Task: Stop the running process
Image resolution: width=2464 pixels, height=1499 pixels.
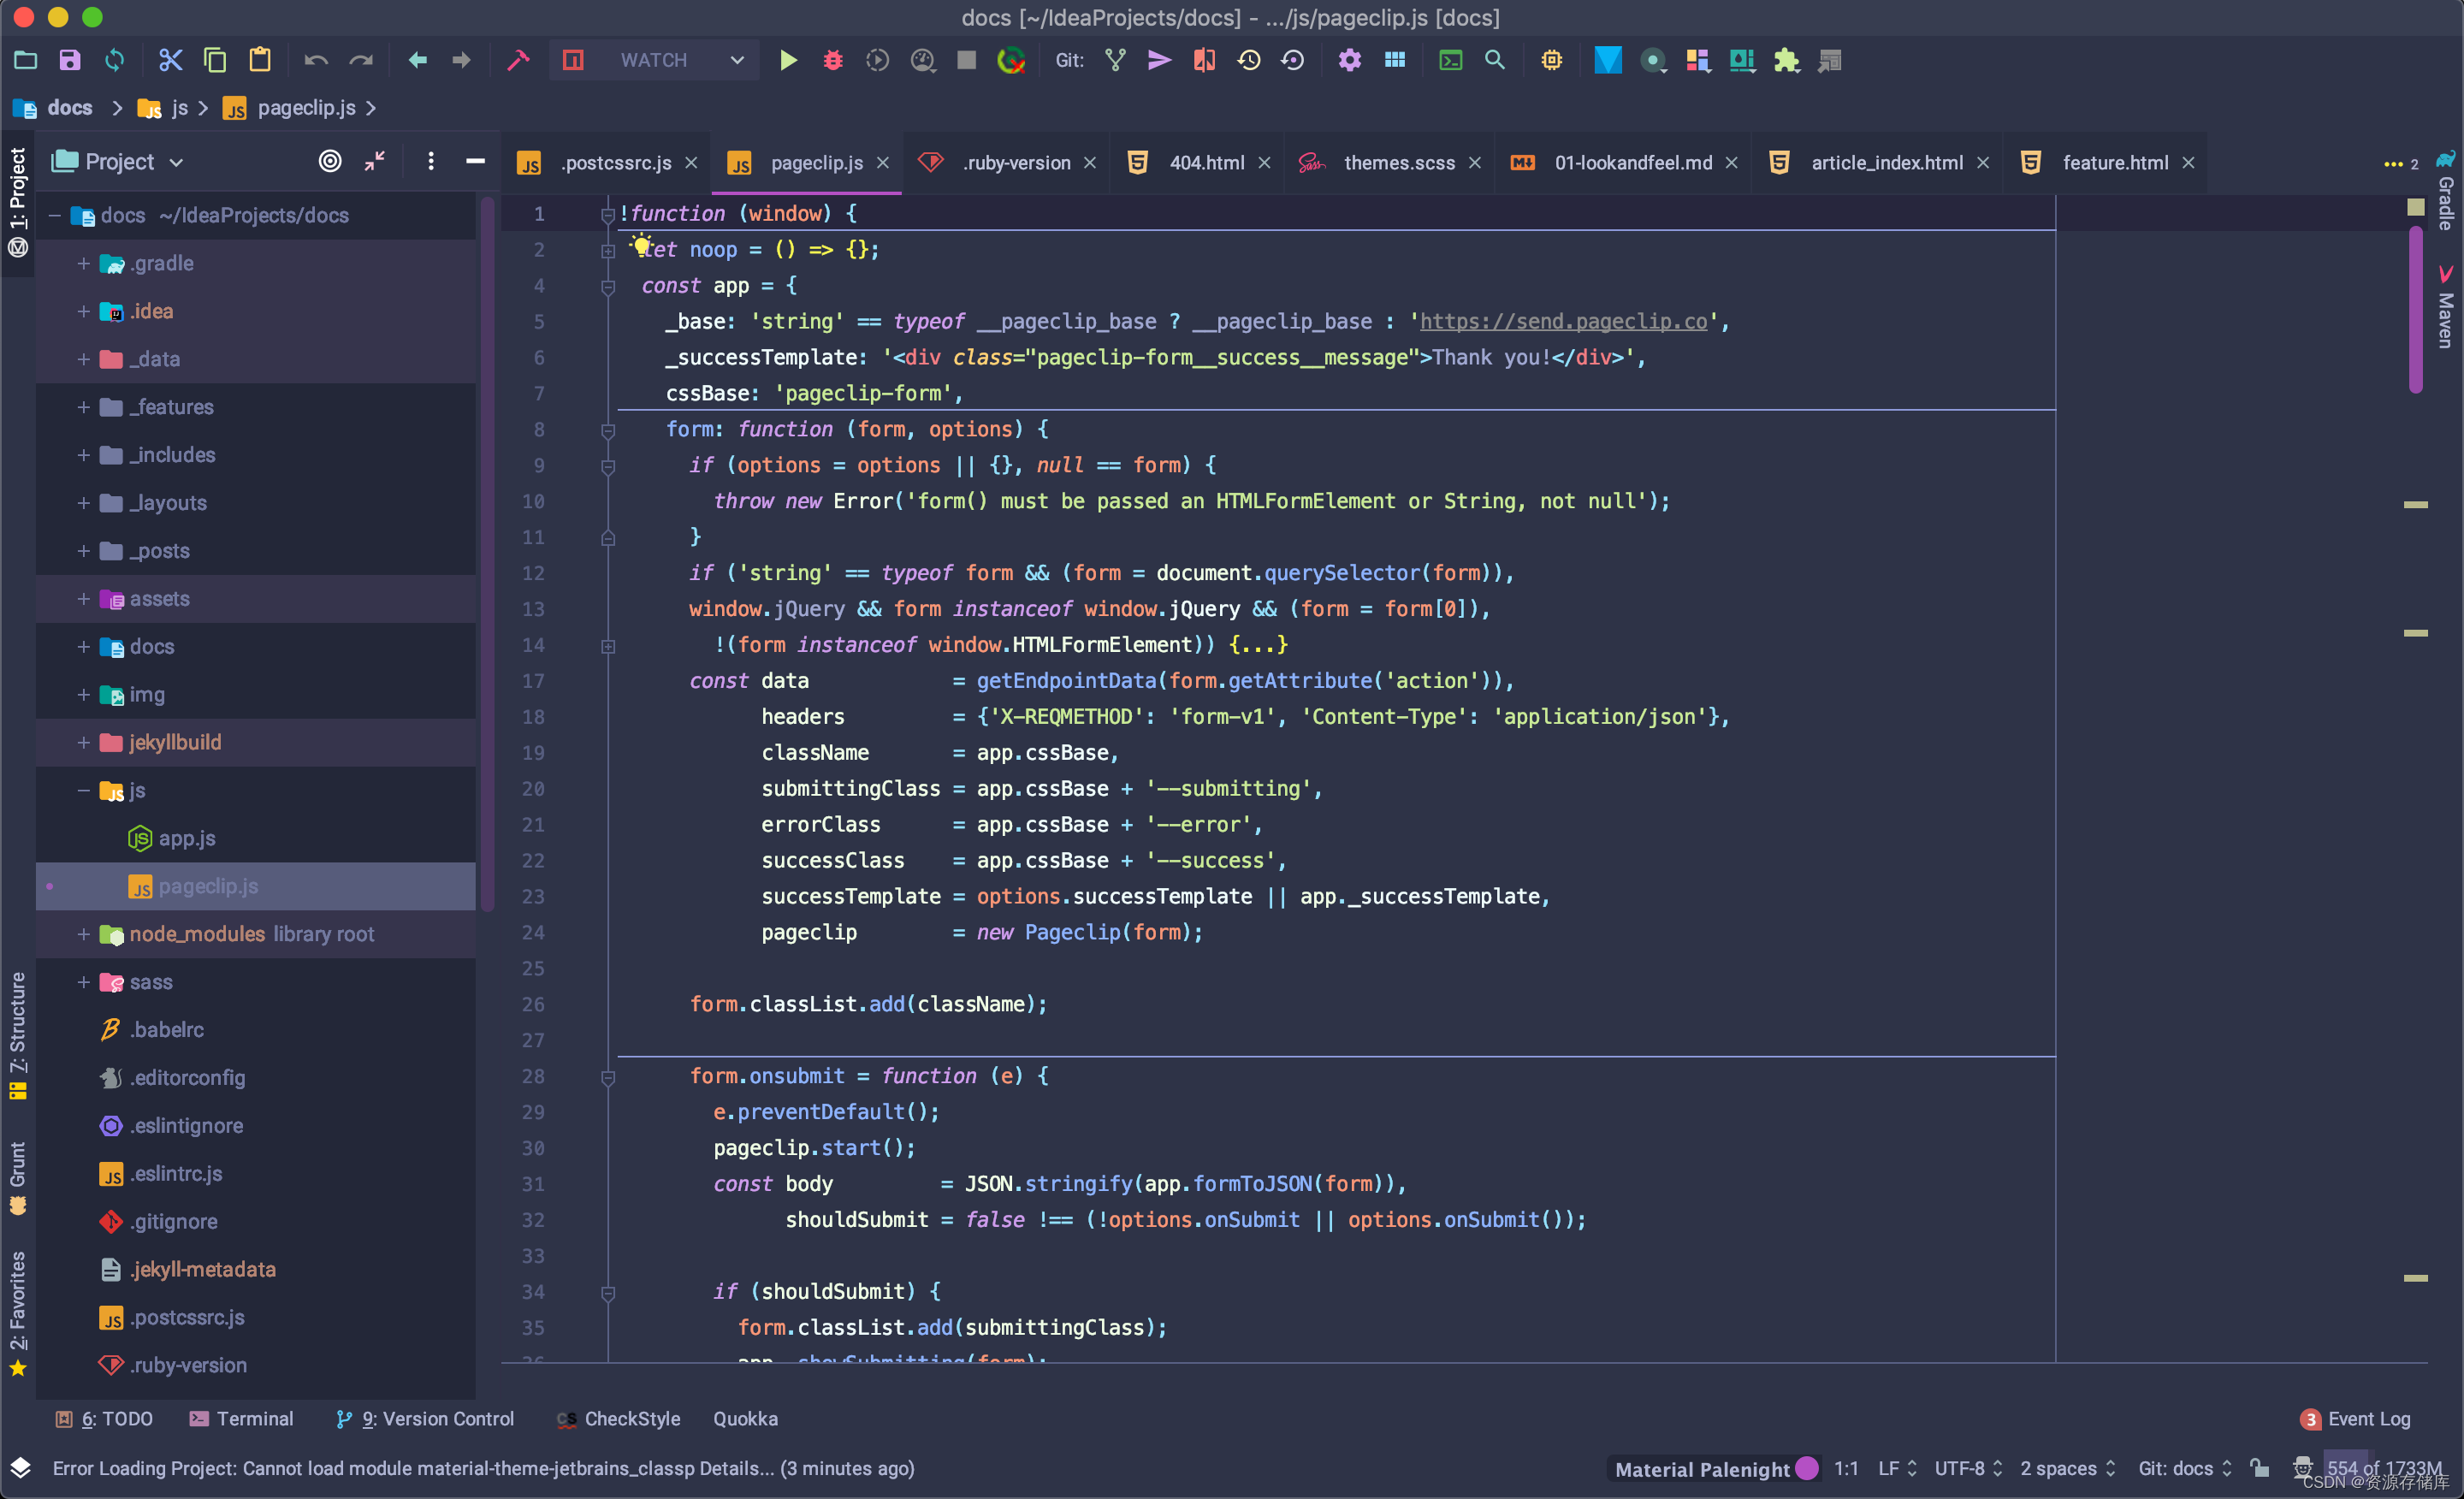Action: [x=965, y=60]
